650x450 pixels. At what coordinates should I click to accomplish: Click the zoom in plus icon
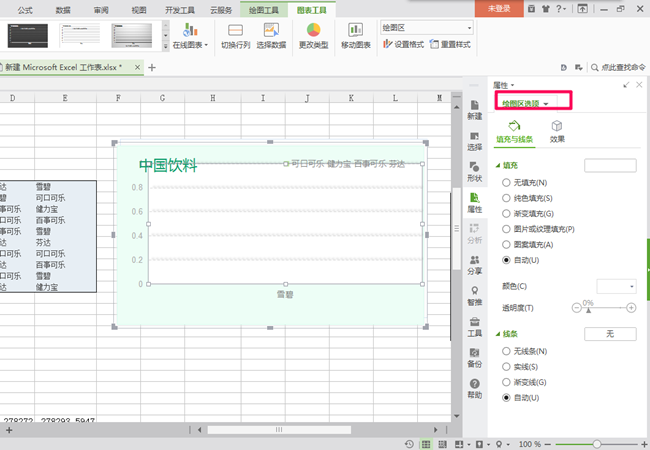(x=644, y=444)
